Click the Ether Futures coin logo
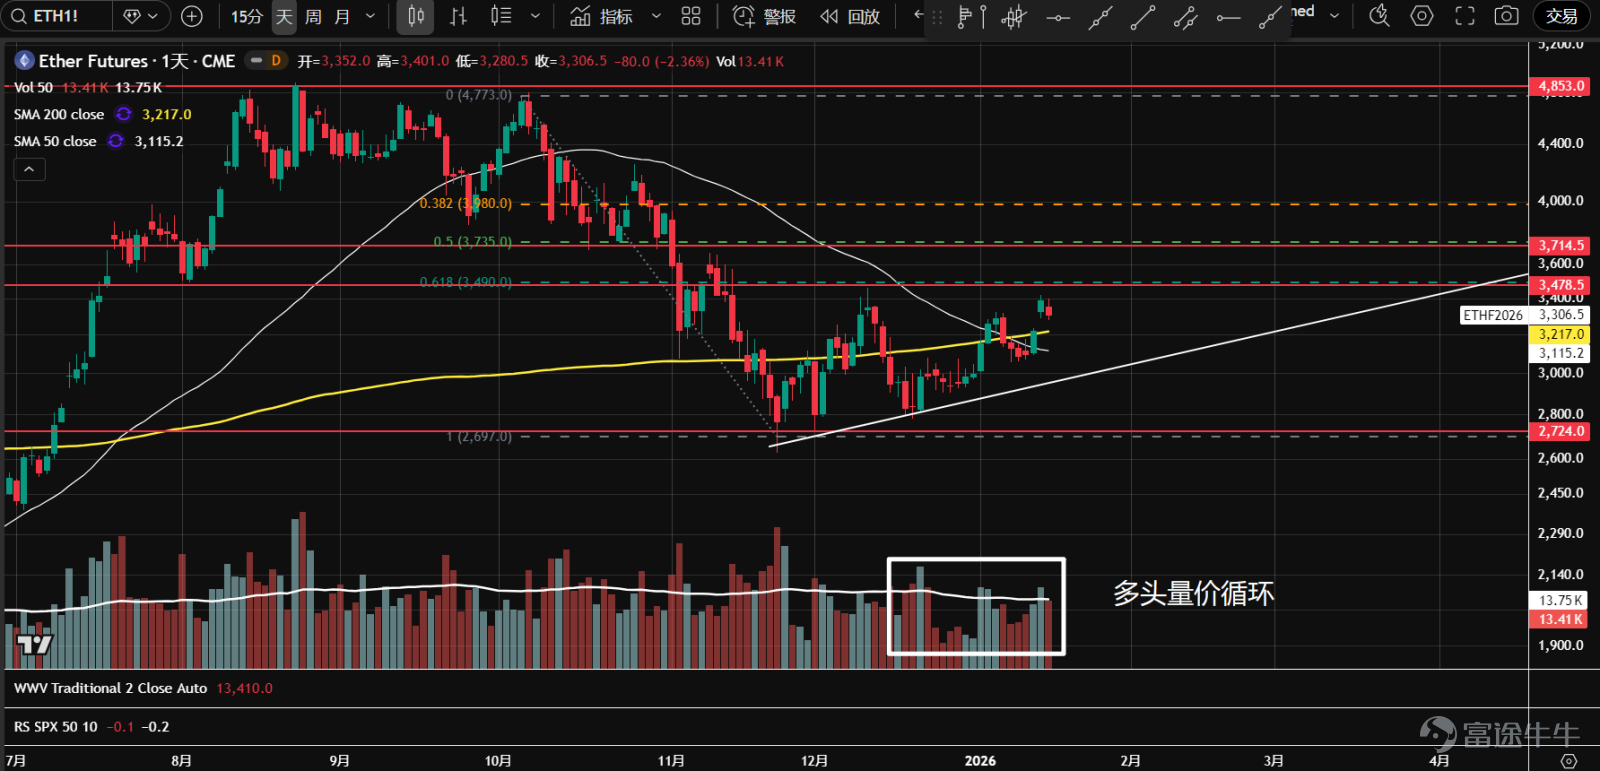Image resolution: width=1600 pixels, height=771 pixels. pyautogui.click(x=24, y=61)
